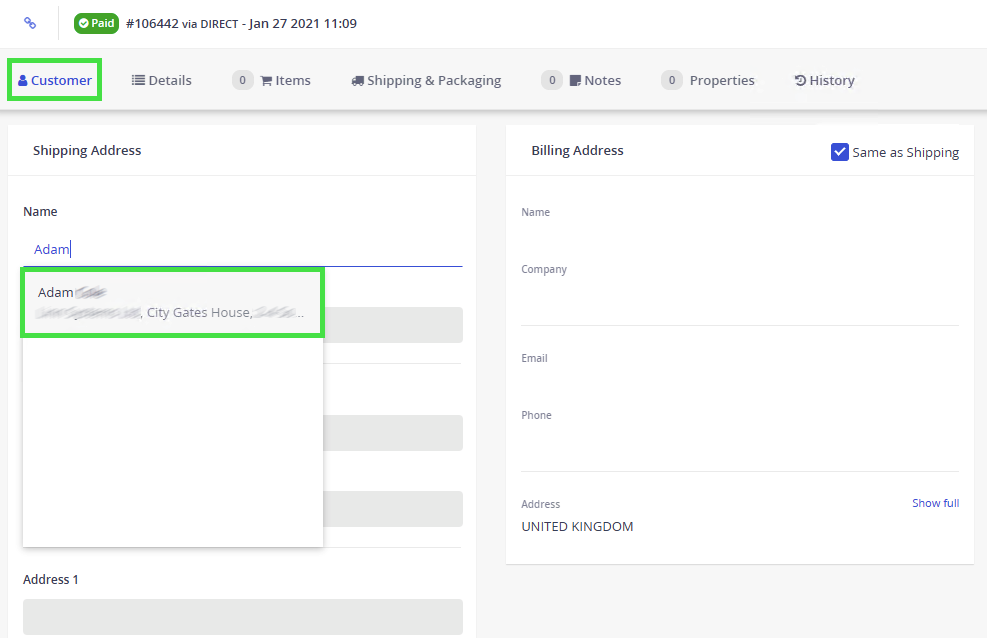Screen dimensions: 987x638
Task: Click the green Paid status badge
Action: (x=96, y=23)
